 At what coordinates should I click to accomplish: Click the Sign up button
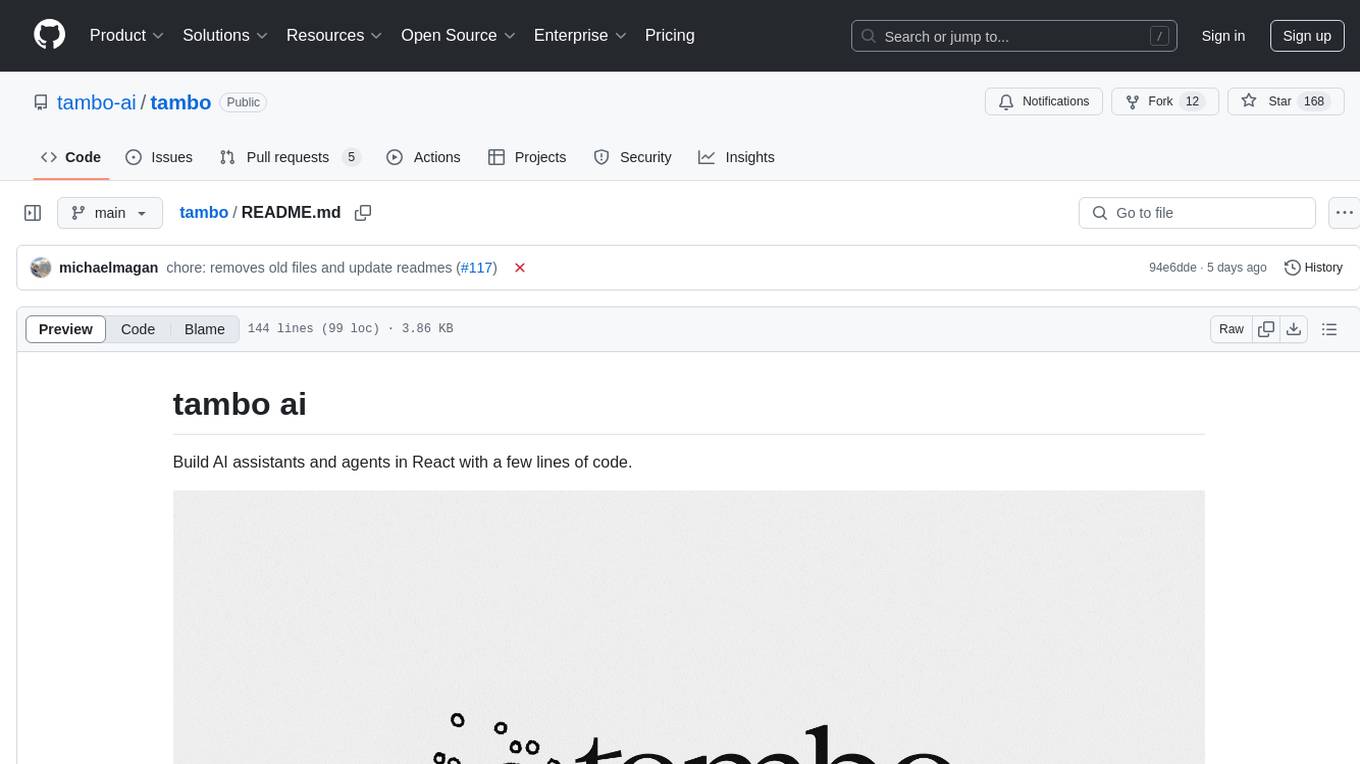click(x=1307, y=36)
